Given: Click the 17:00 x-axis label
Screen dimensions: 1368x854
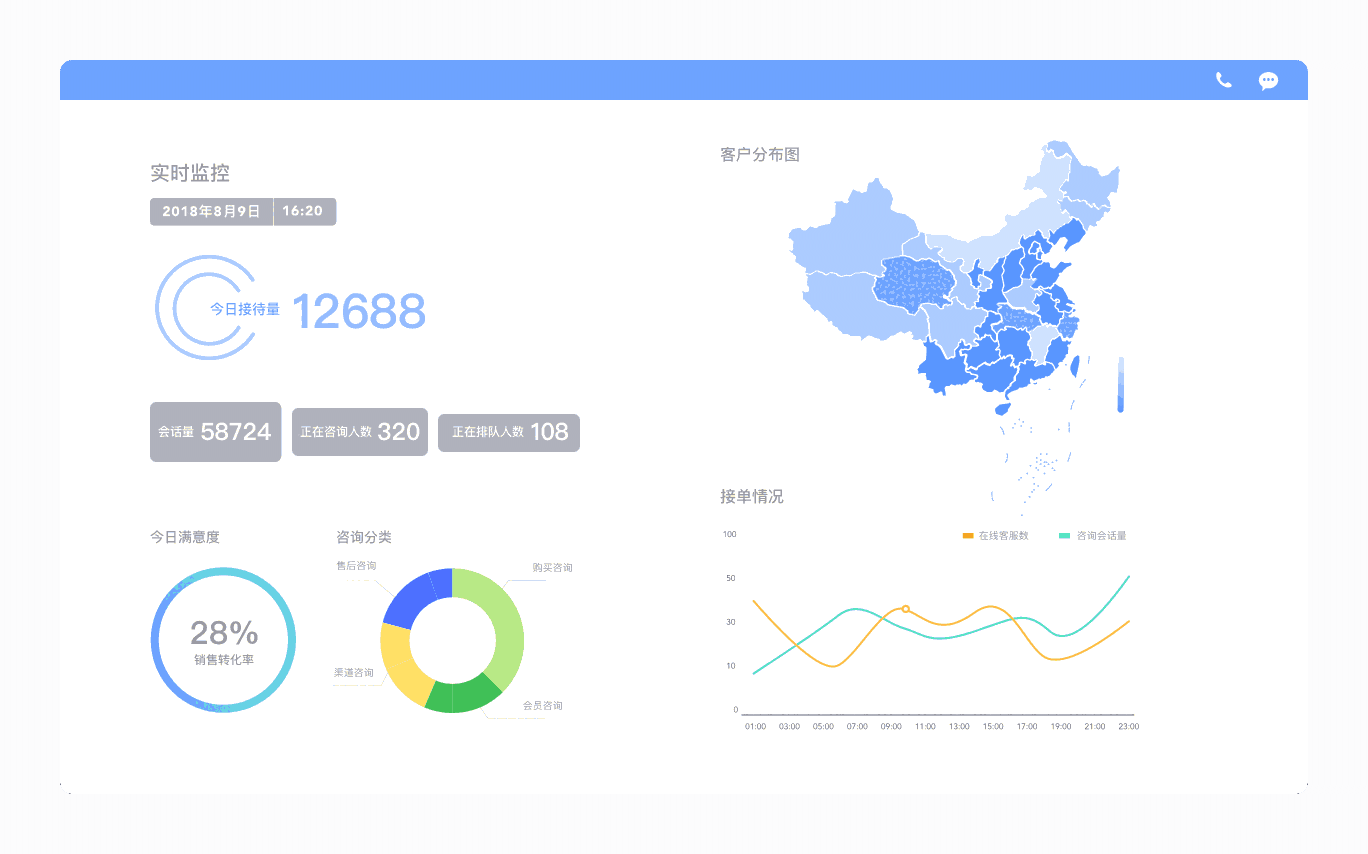Looking at the screenshot, I should [1027, 727].
